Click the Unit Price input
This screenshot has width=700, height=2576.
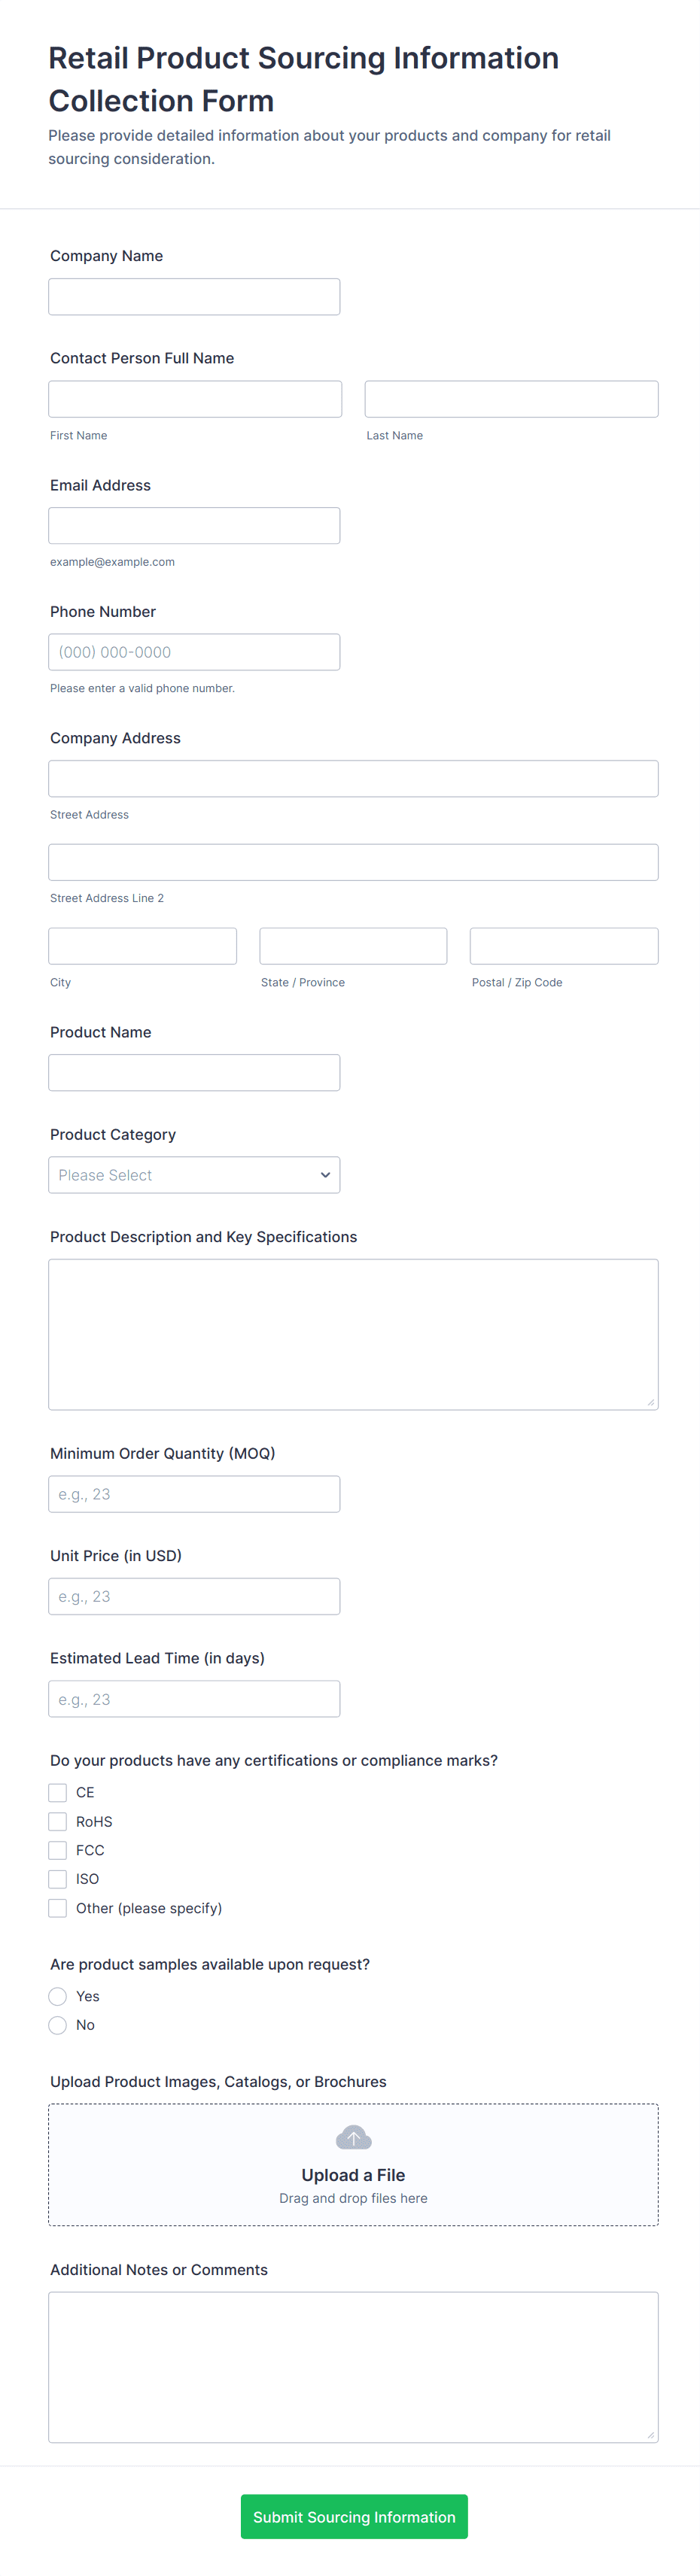(194, 1596)
